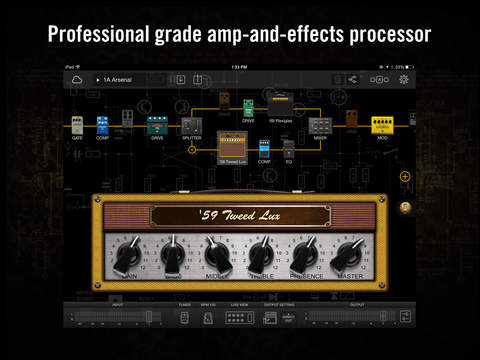The image size is (480, 360).
Task: Click the output routing icon at far right
Action: (x=405, y=316)
